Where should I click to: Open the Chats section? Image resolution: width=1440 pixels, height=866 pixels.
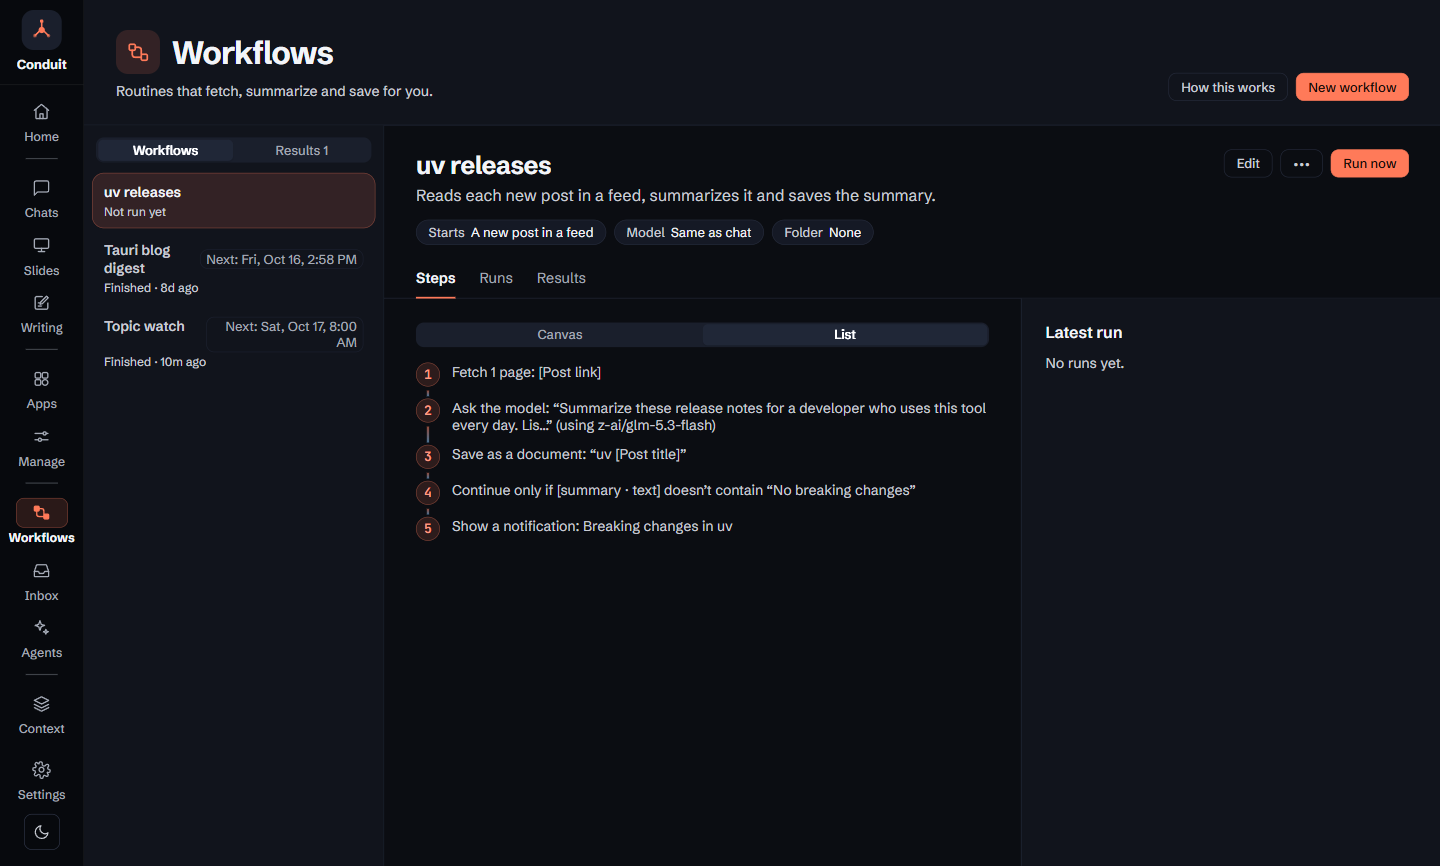click(41, 198)
